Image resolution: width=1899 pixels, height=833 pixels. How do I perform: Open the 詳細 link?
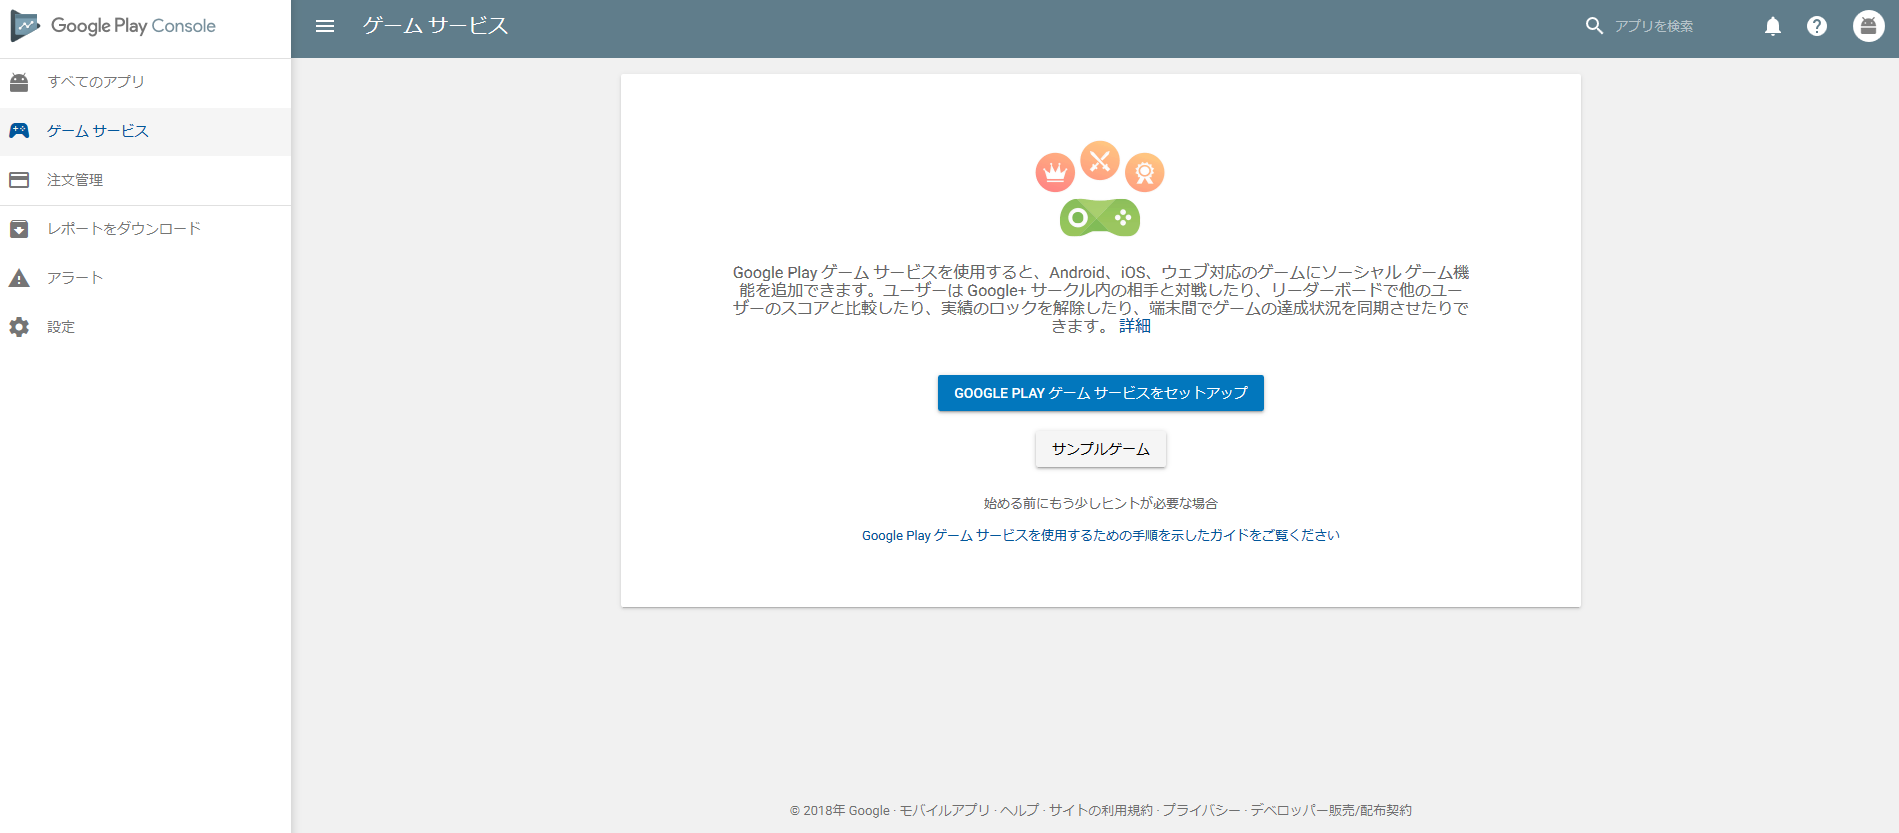point(1135,326)
